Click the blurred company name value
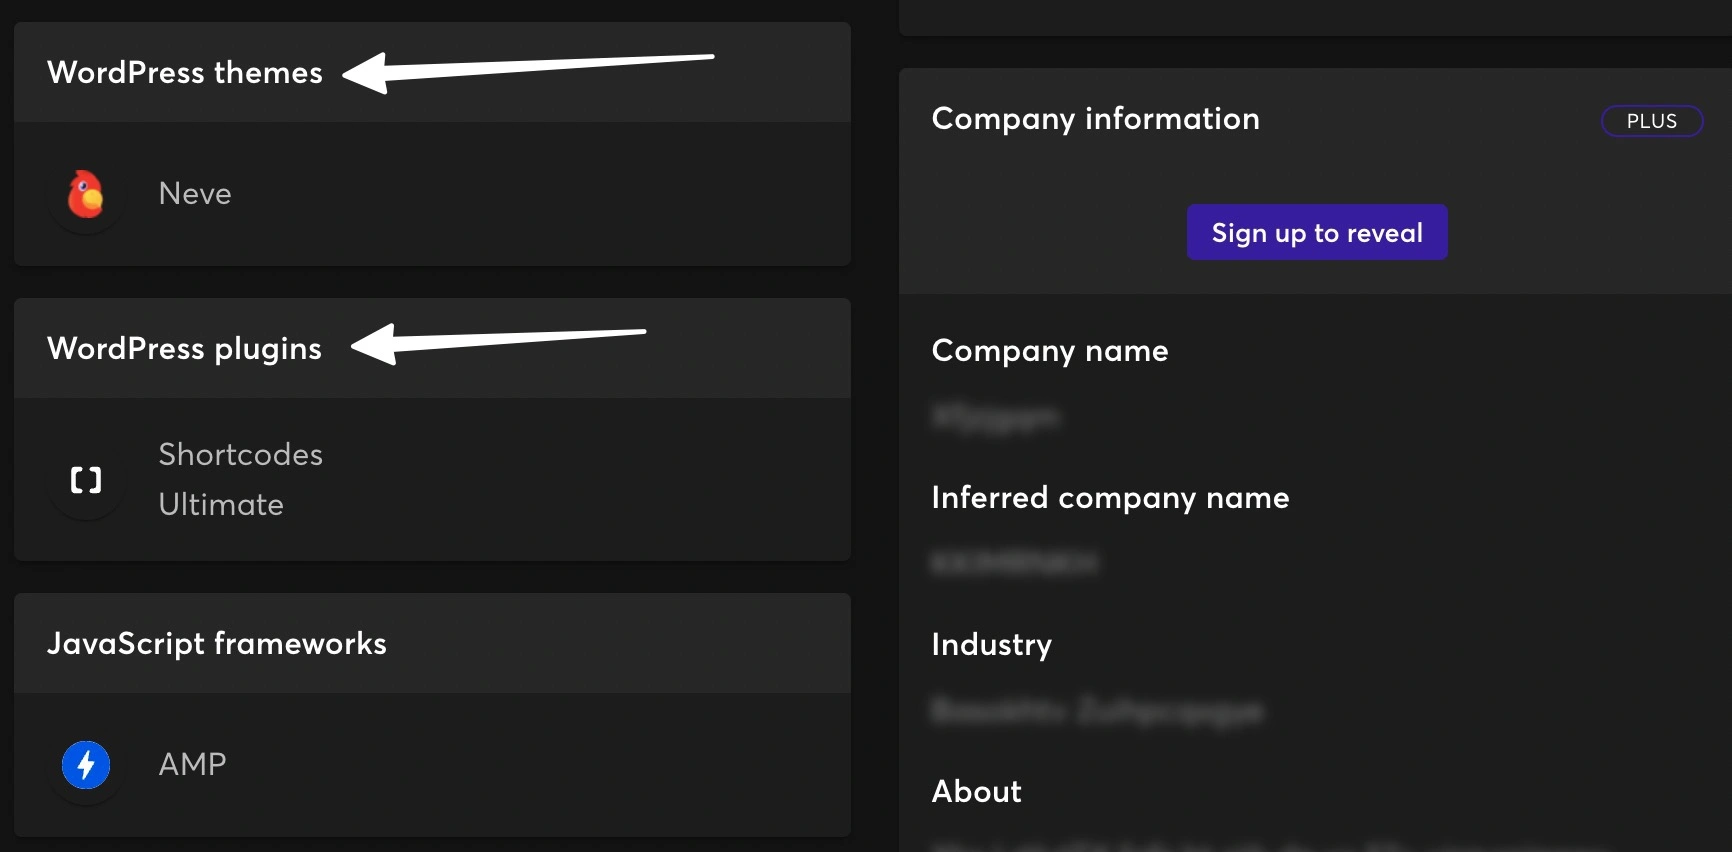 click(995, 416)
